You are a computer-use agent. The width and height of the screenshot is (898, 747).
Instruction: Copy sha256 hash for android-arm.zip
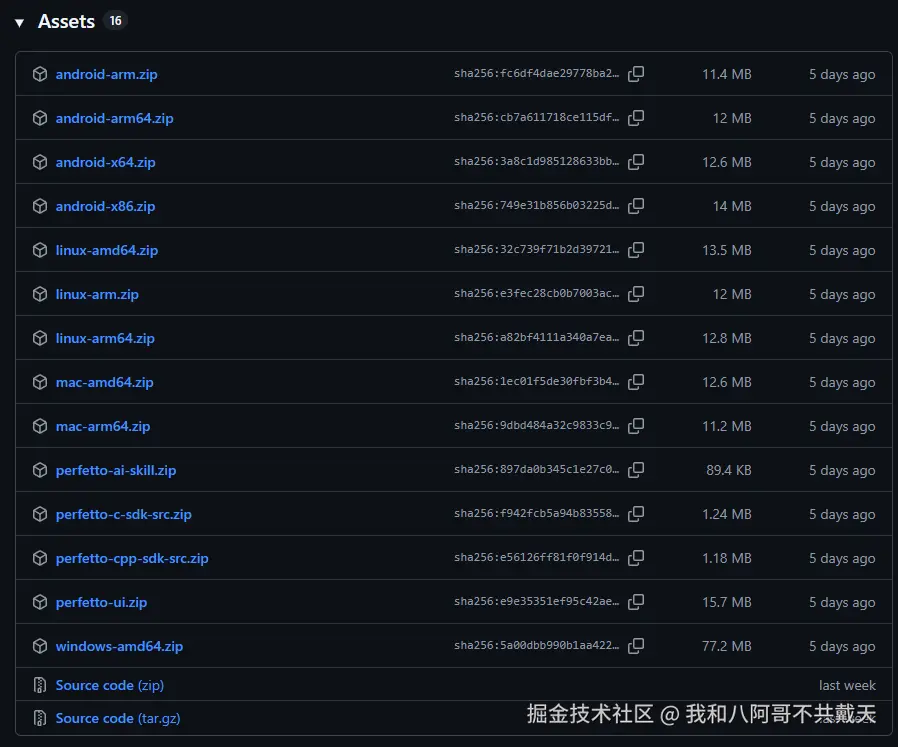coord(636,74)
